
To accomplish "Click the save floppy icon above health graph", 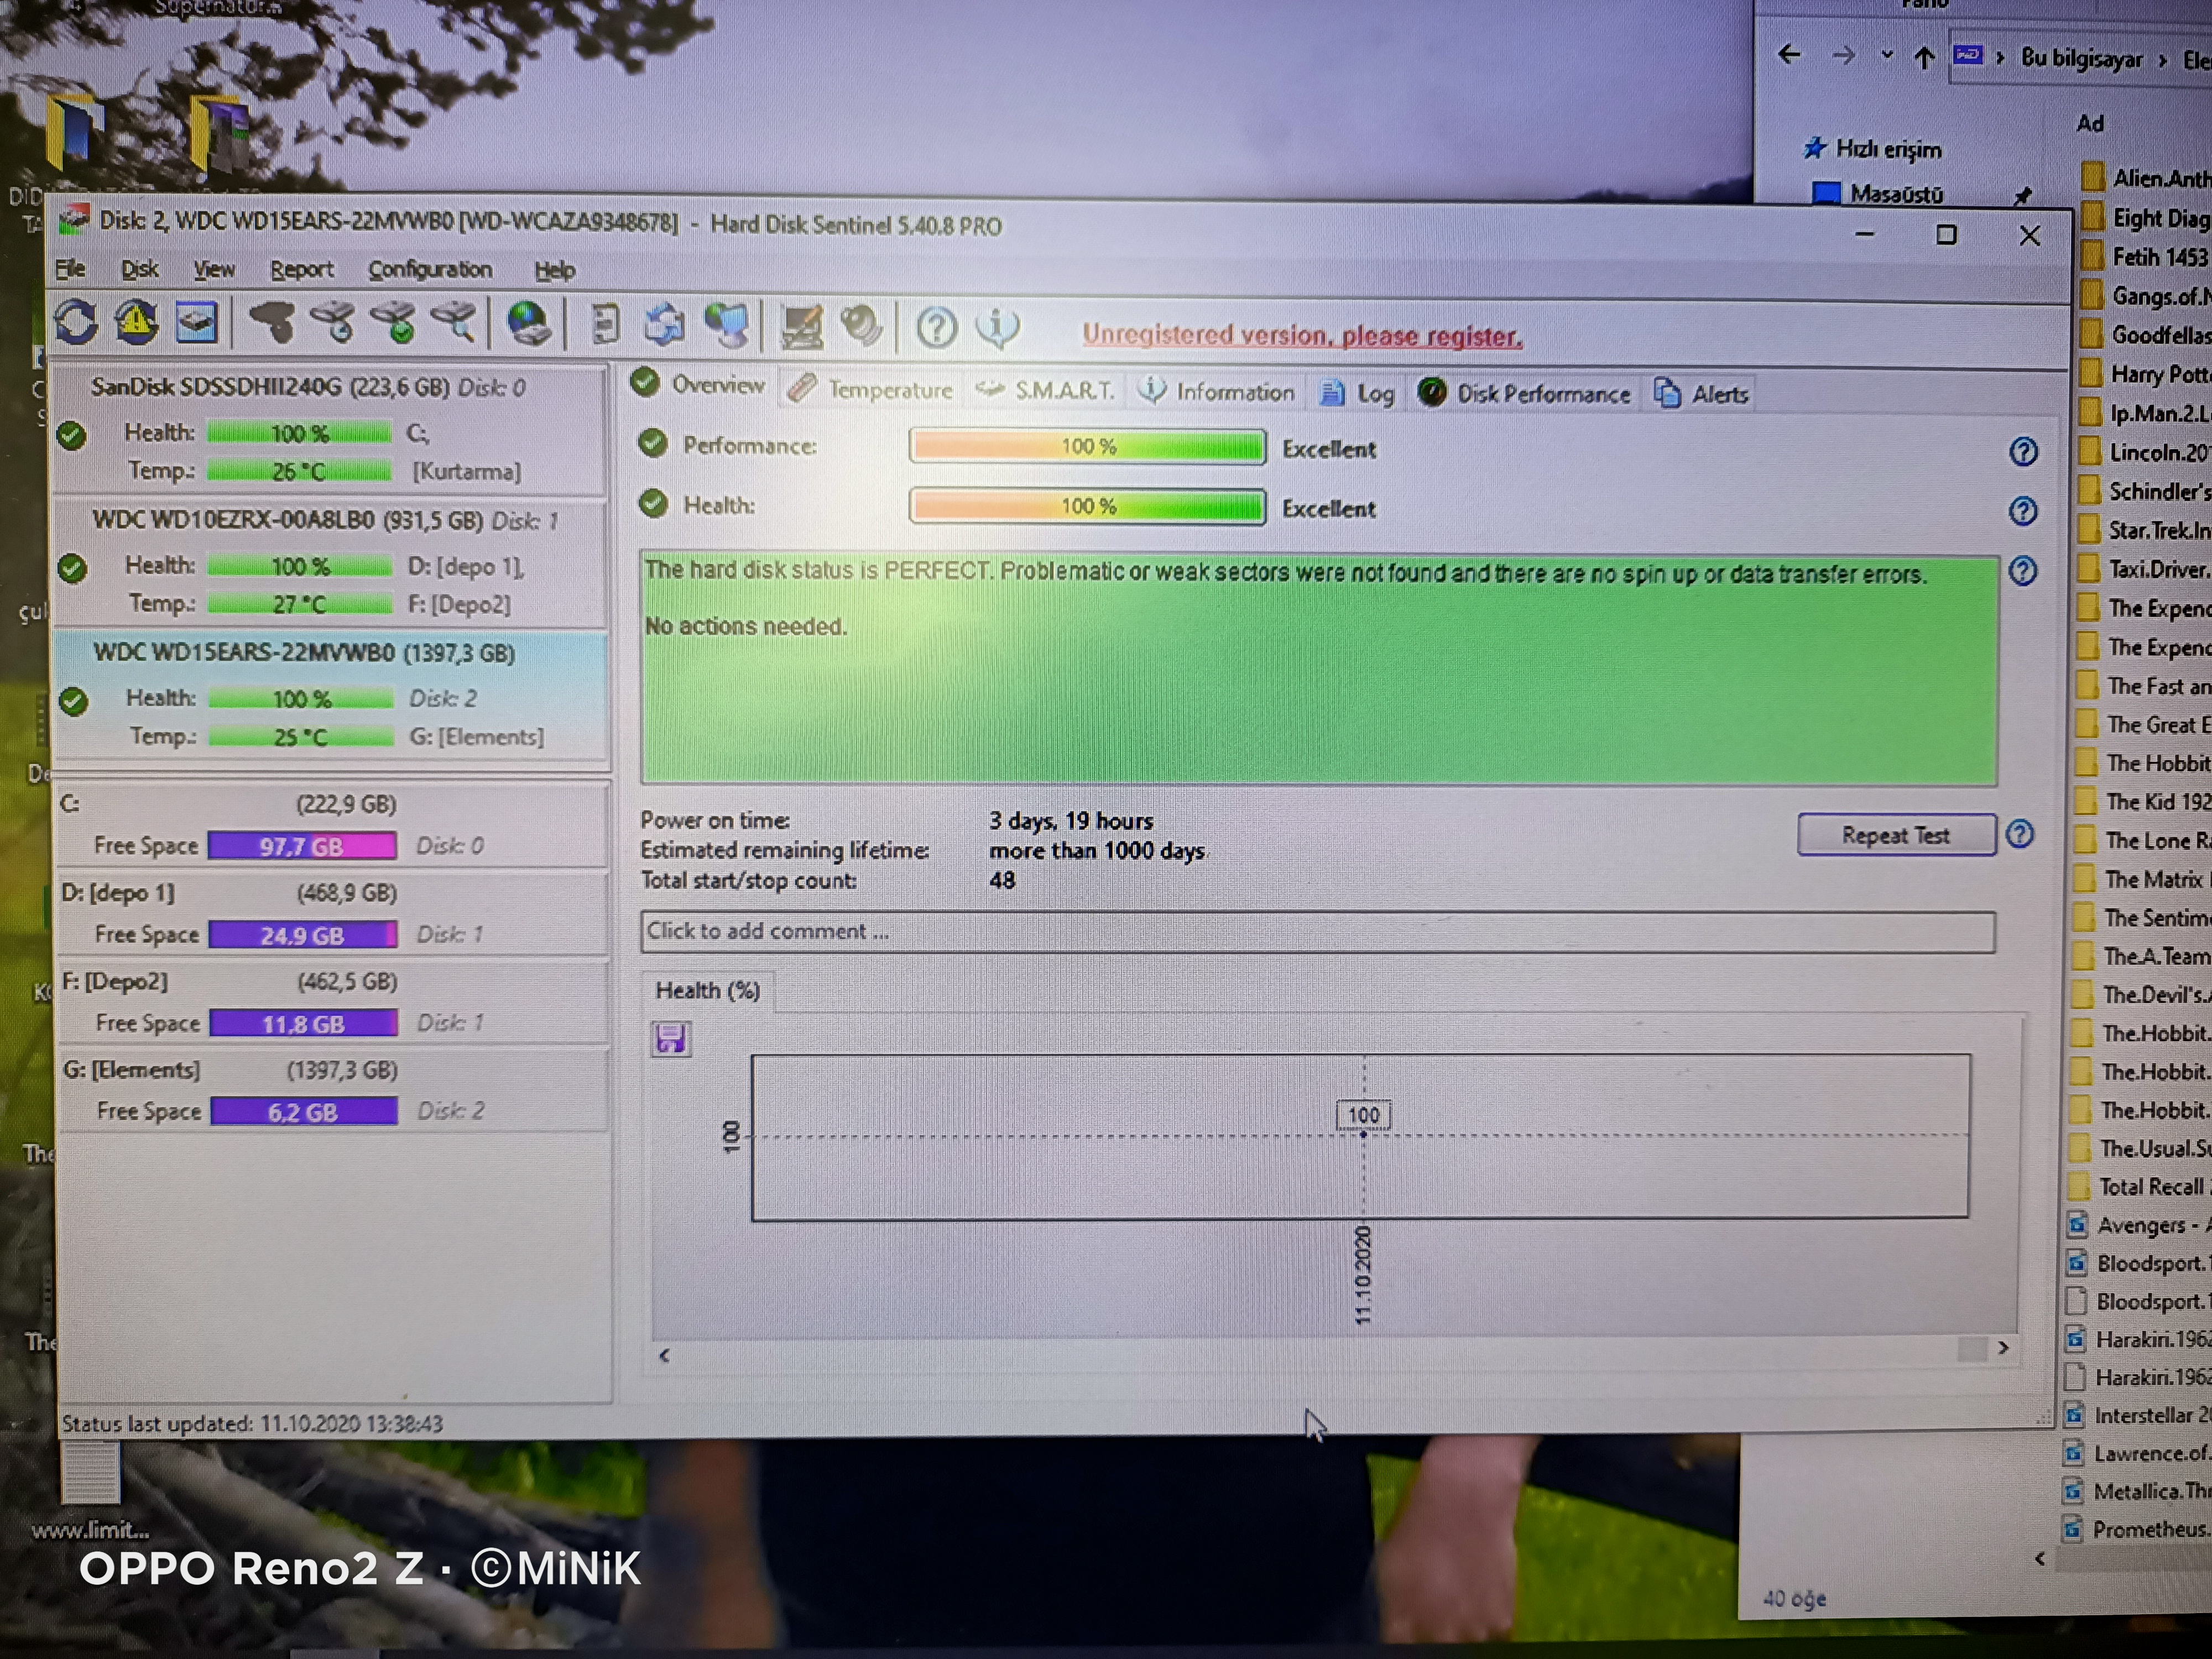I will (670, 1038).
